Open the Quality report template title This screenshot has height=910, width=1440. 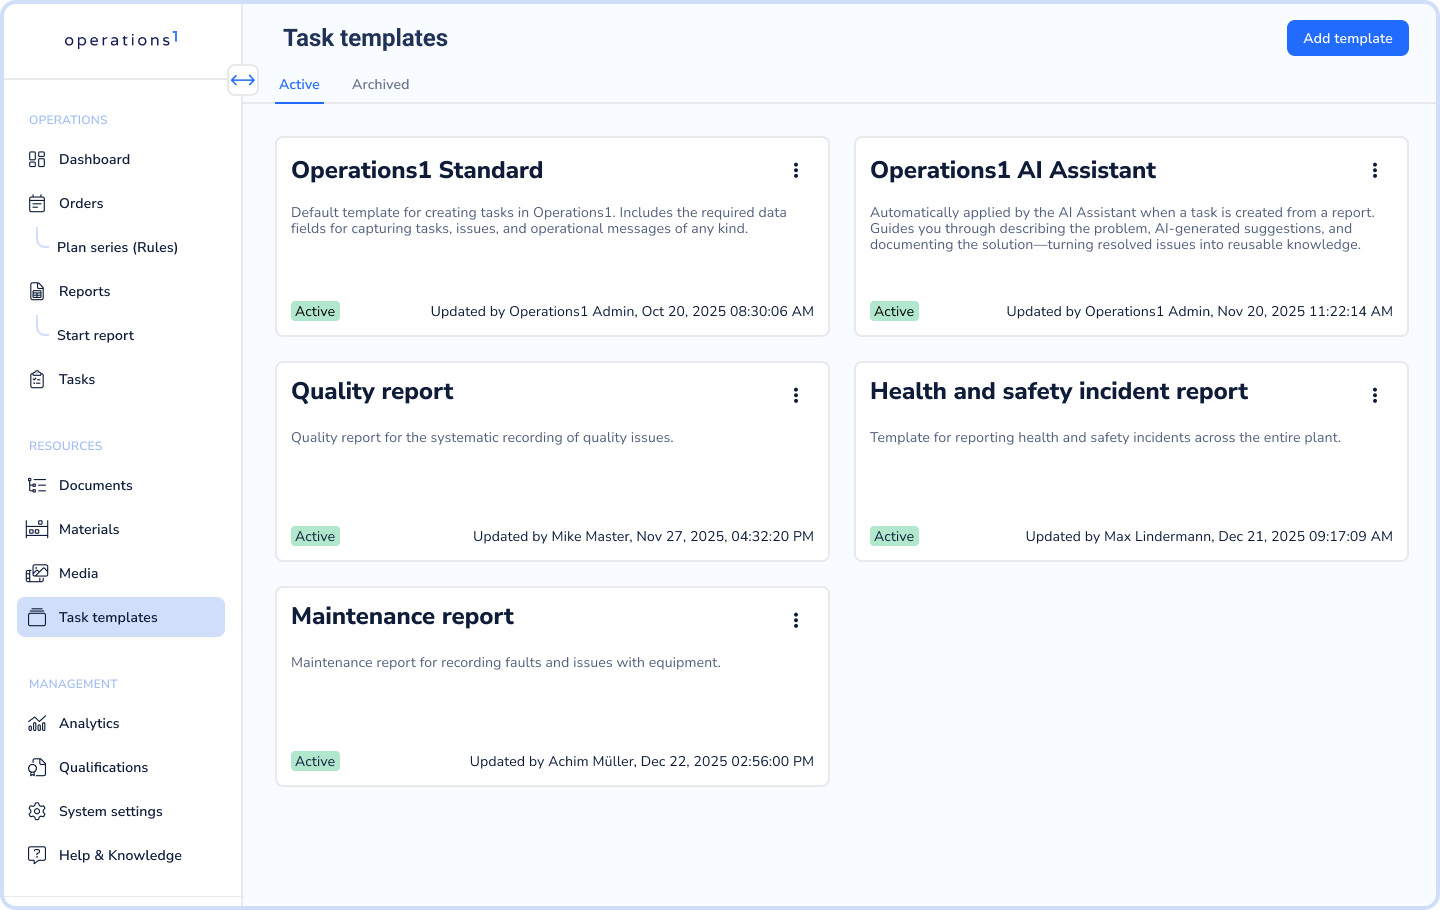pos(372,391)
